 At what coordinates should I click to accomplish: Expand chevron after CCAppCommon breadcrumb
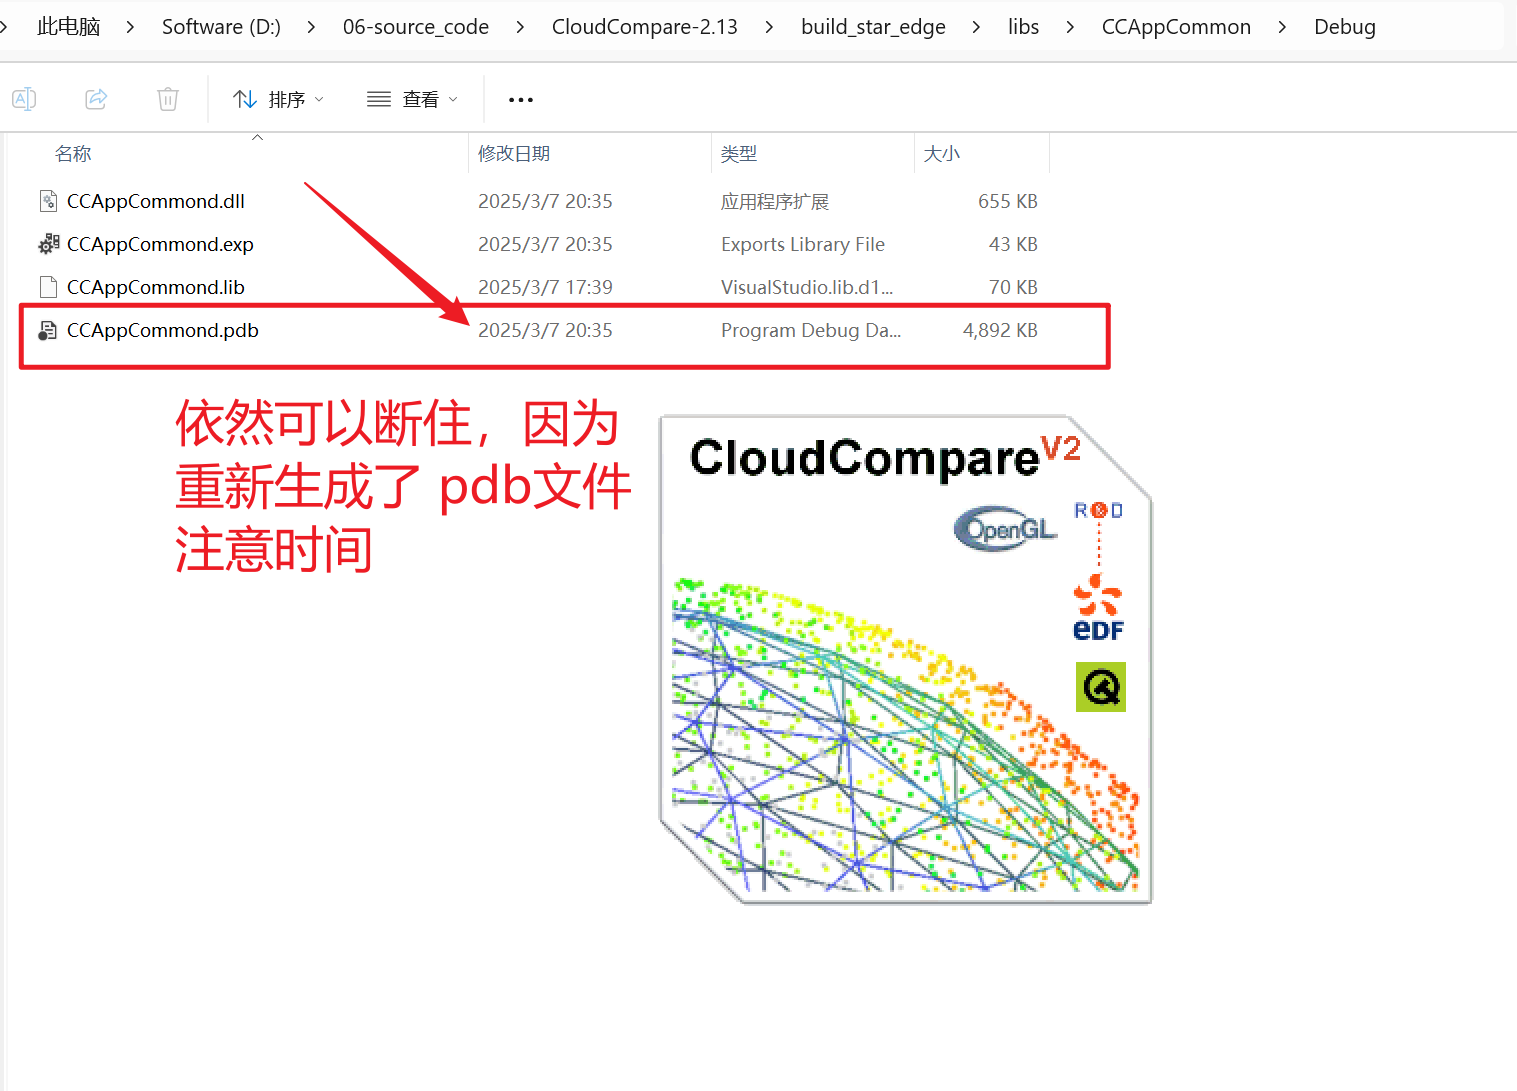tap(1282, 27)
